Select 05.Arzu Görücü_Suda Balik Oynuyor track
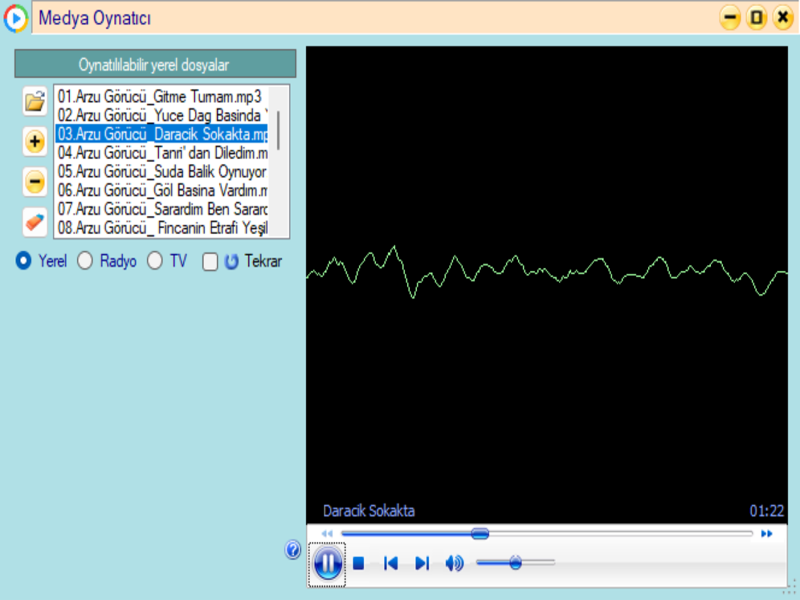 (x=161, y=172)
